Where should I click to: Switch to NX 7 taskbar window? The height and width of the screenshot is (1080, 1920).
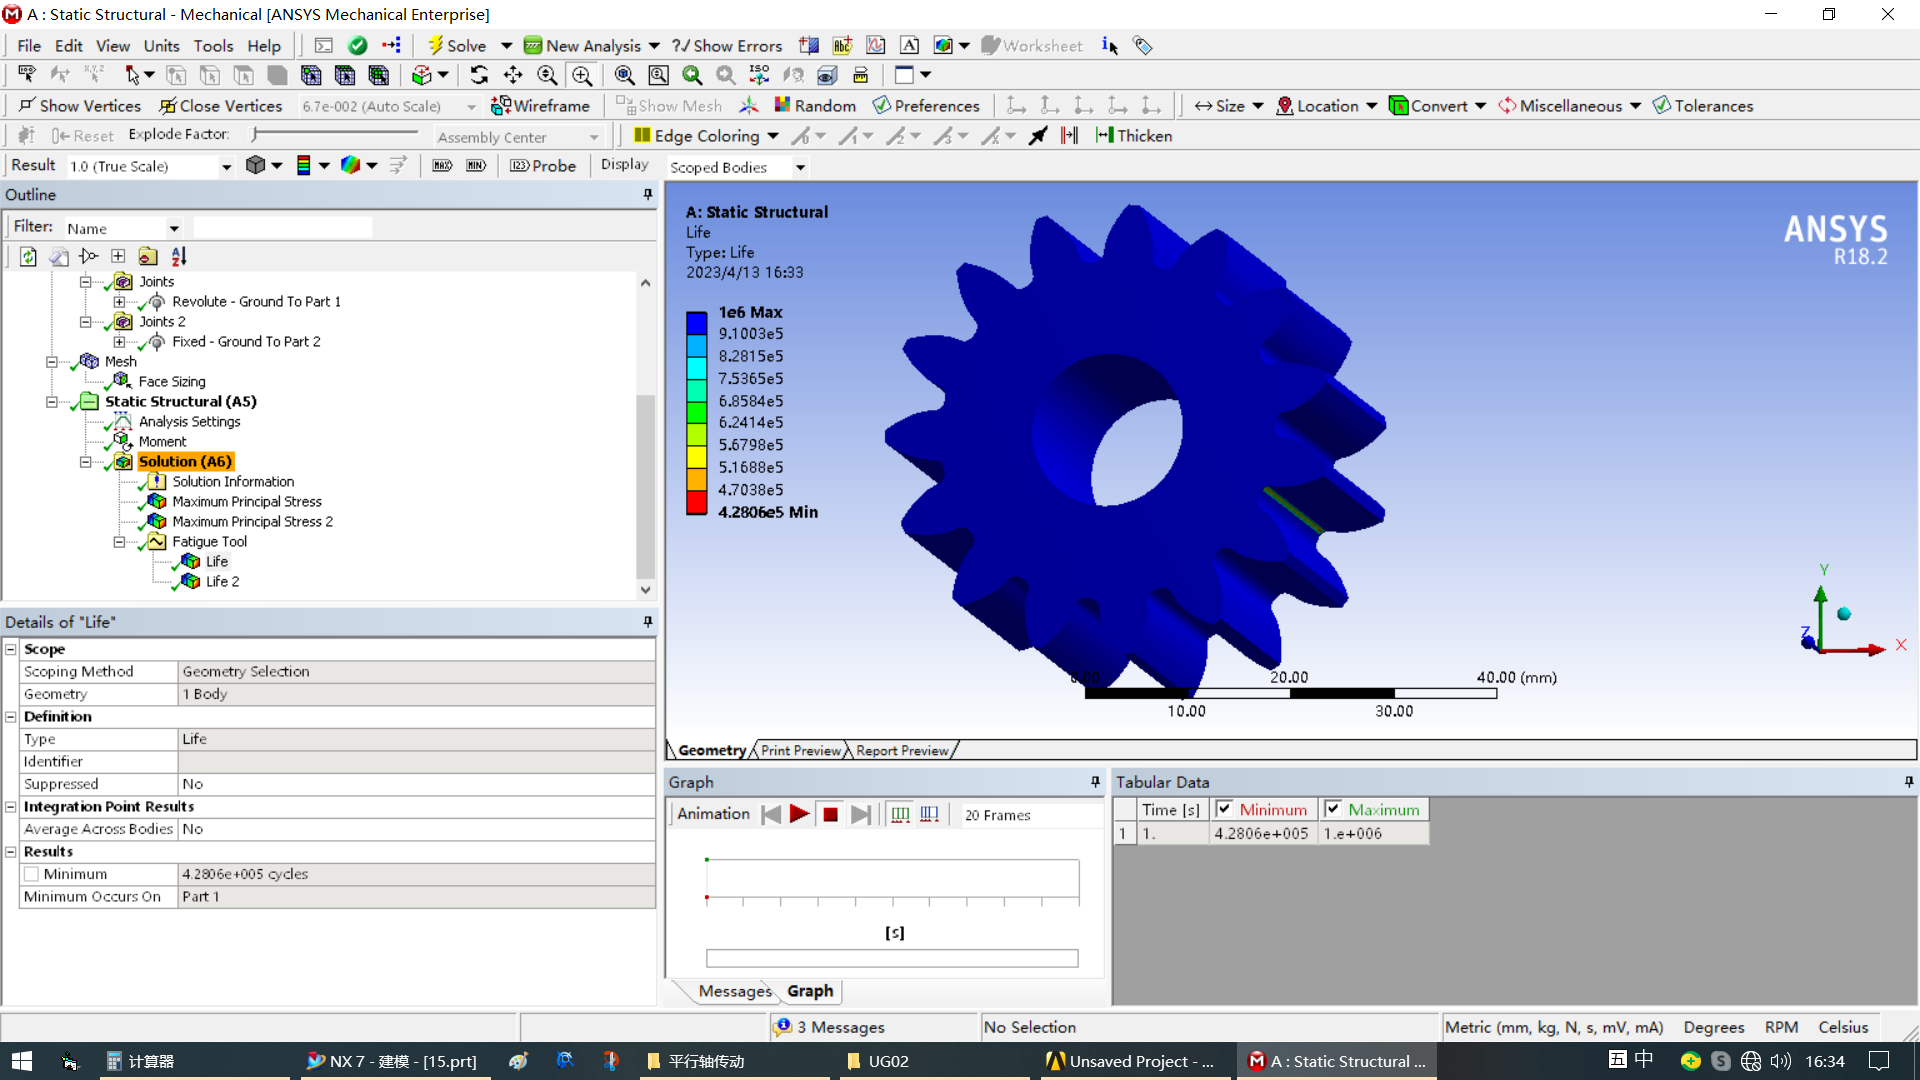(x=395, y=1061)
